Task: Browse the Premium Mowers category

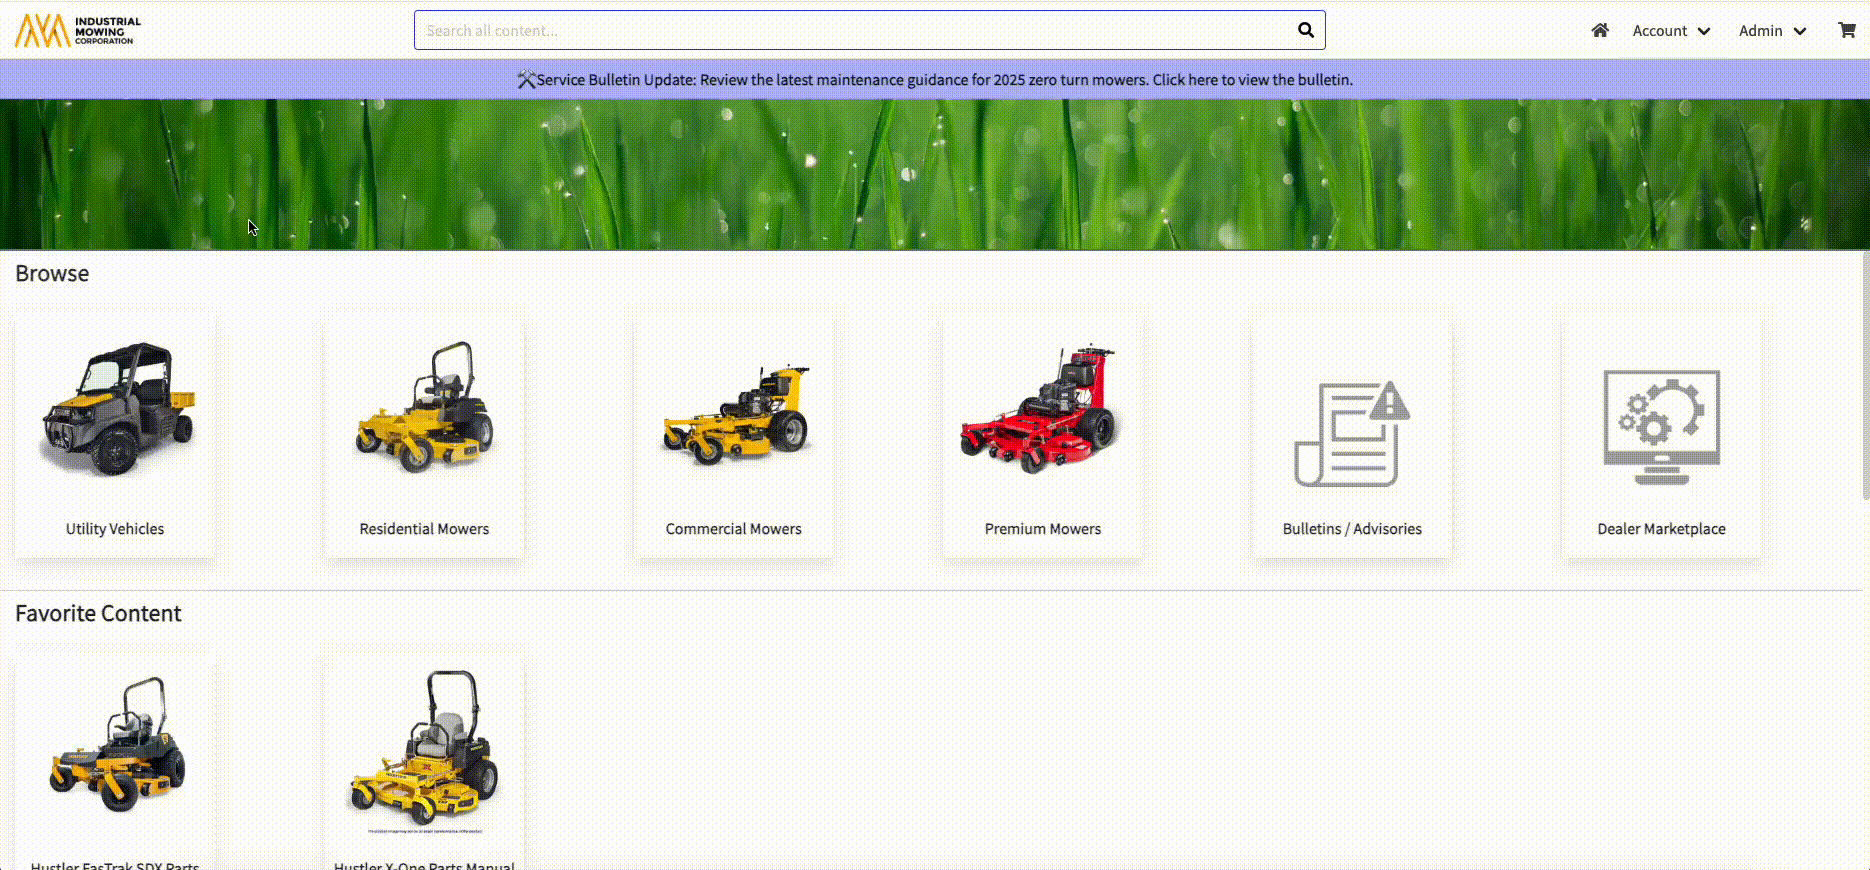Action: pos(1042,437)
